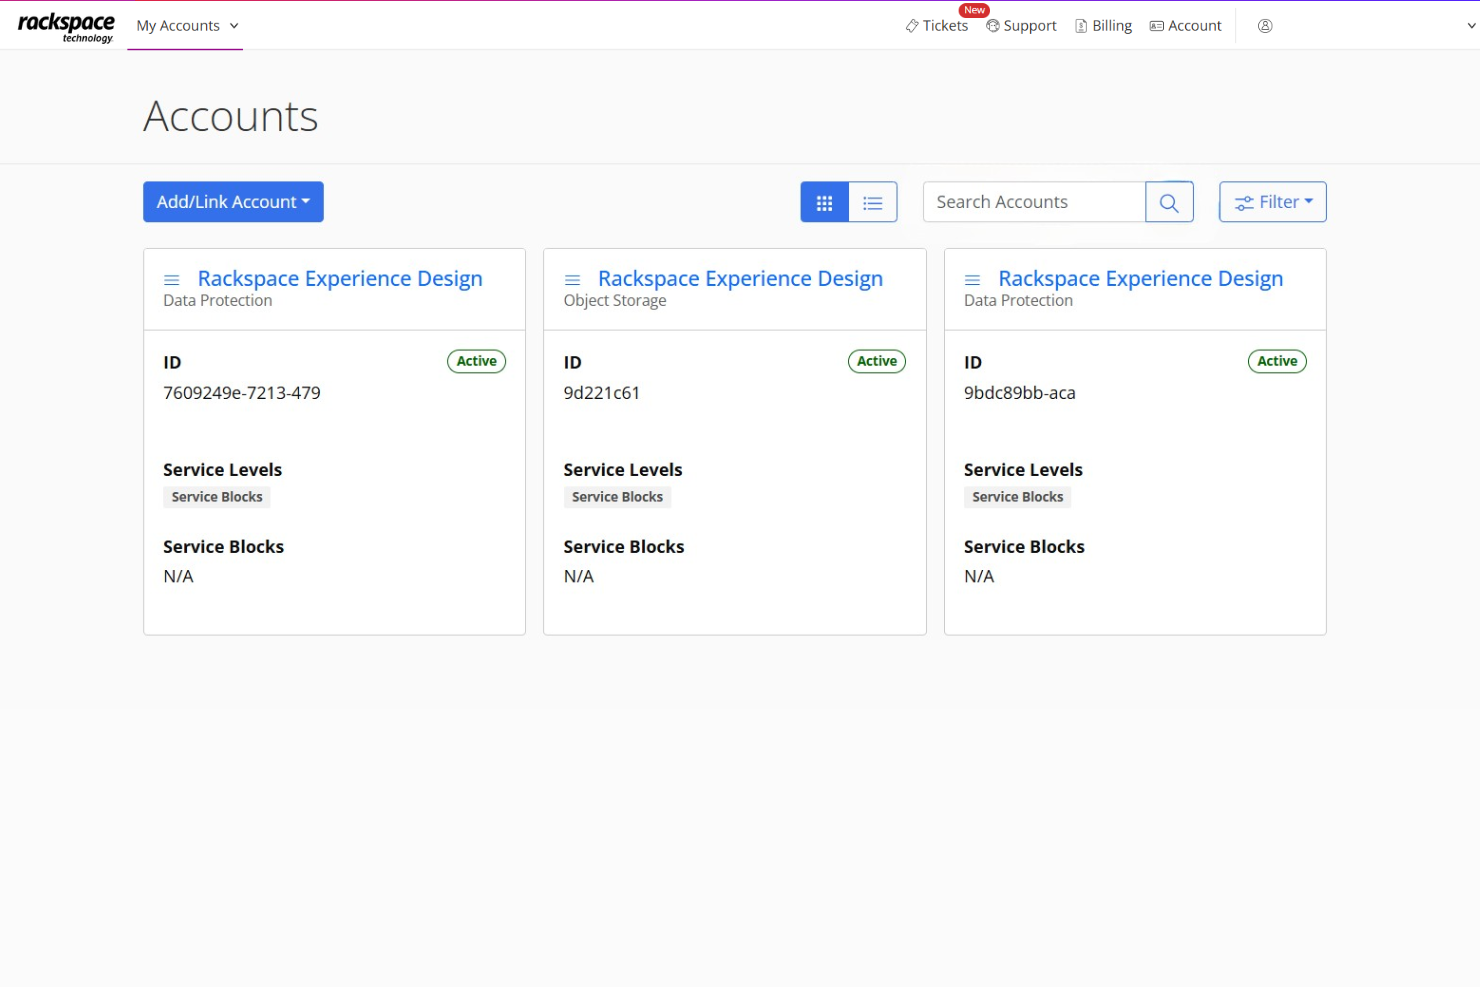Click the hamburger icon on first Data Protection card
This screenshot has width=1480, height=987.
coord(172,279)
